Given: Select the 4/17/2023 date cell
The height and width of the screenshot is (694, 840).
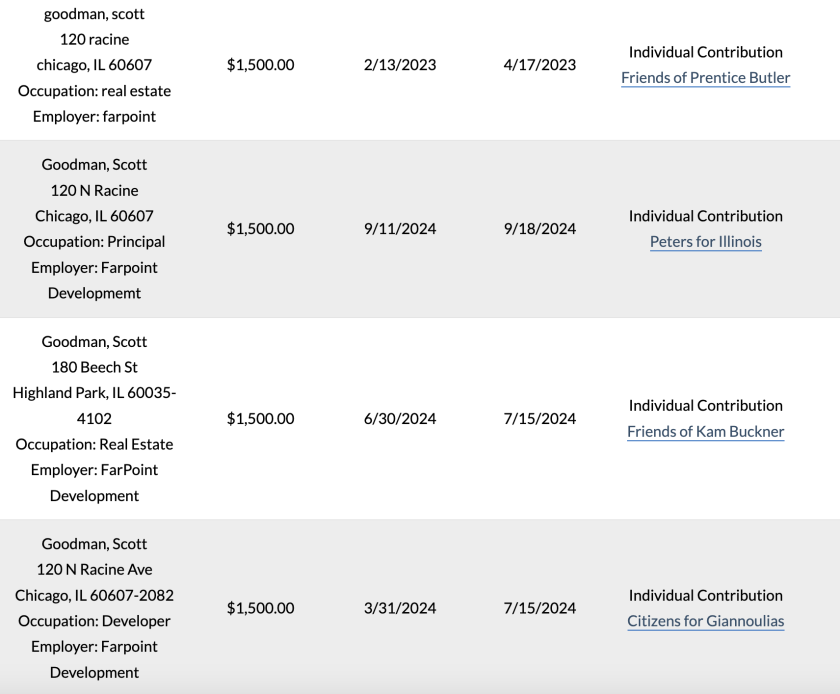Looking at the screenshot, I should [x=540, y=65].
